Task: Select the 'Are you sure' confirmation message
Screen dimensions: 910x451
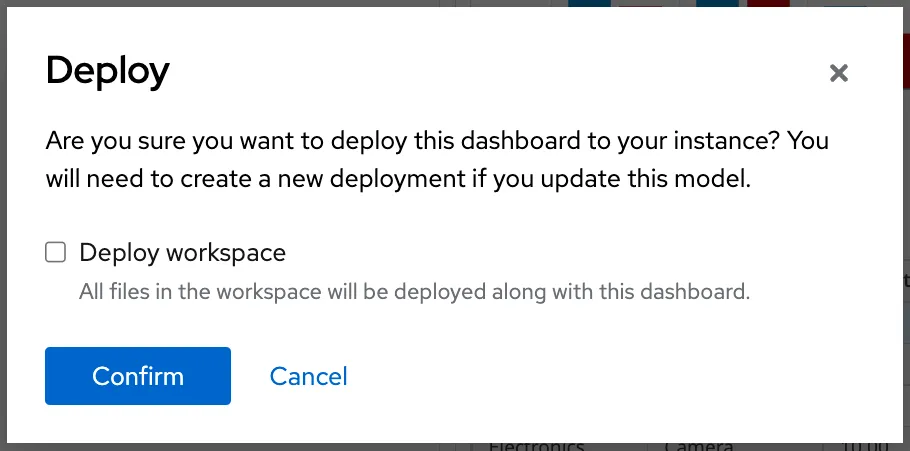Action: pos(436,160)
